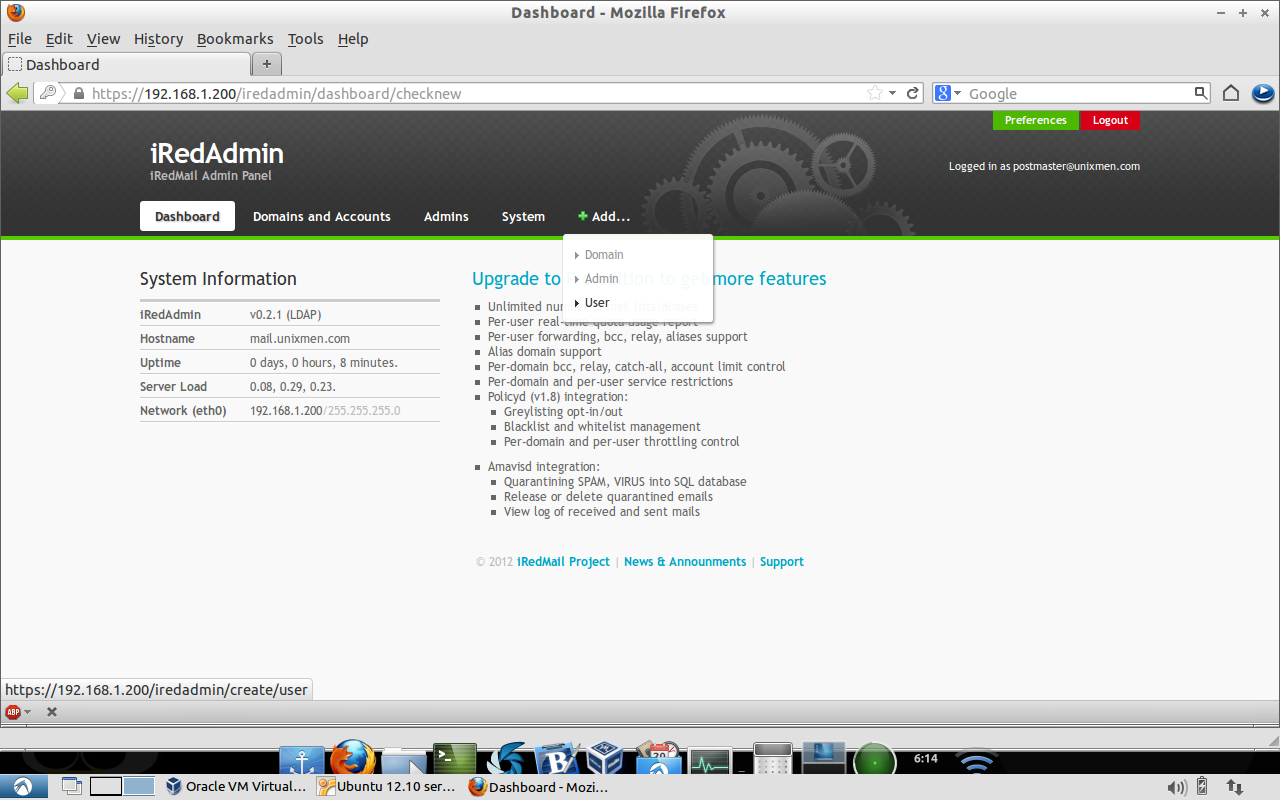Open News & Announments link
Viewport: 1280px width, 800px height.
(685, 562)
